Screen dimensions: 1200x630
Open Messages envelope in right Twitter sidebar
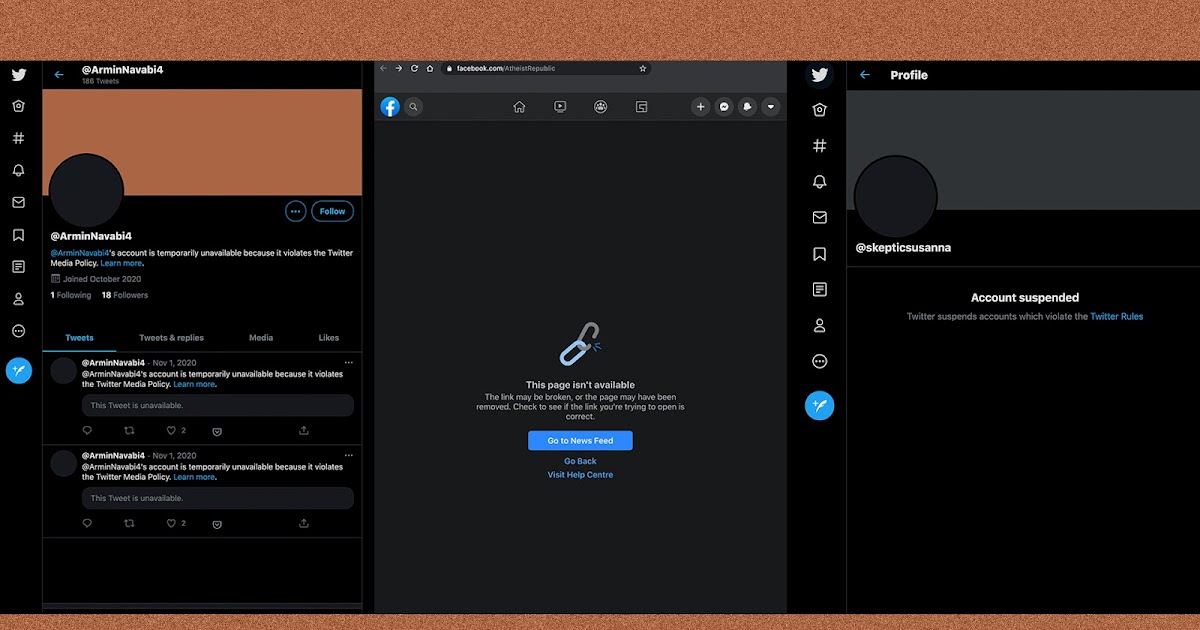pyautogui.click(x=820, y=218)
